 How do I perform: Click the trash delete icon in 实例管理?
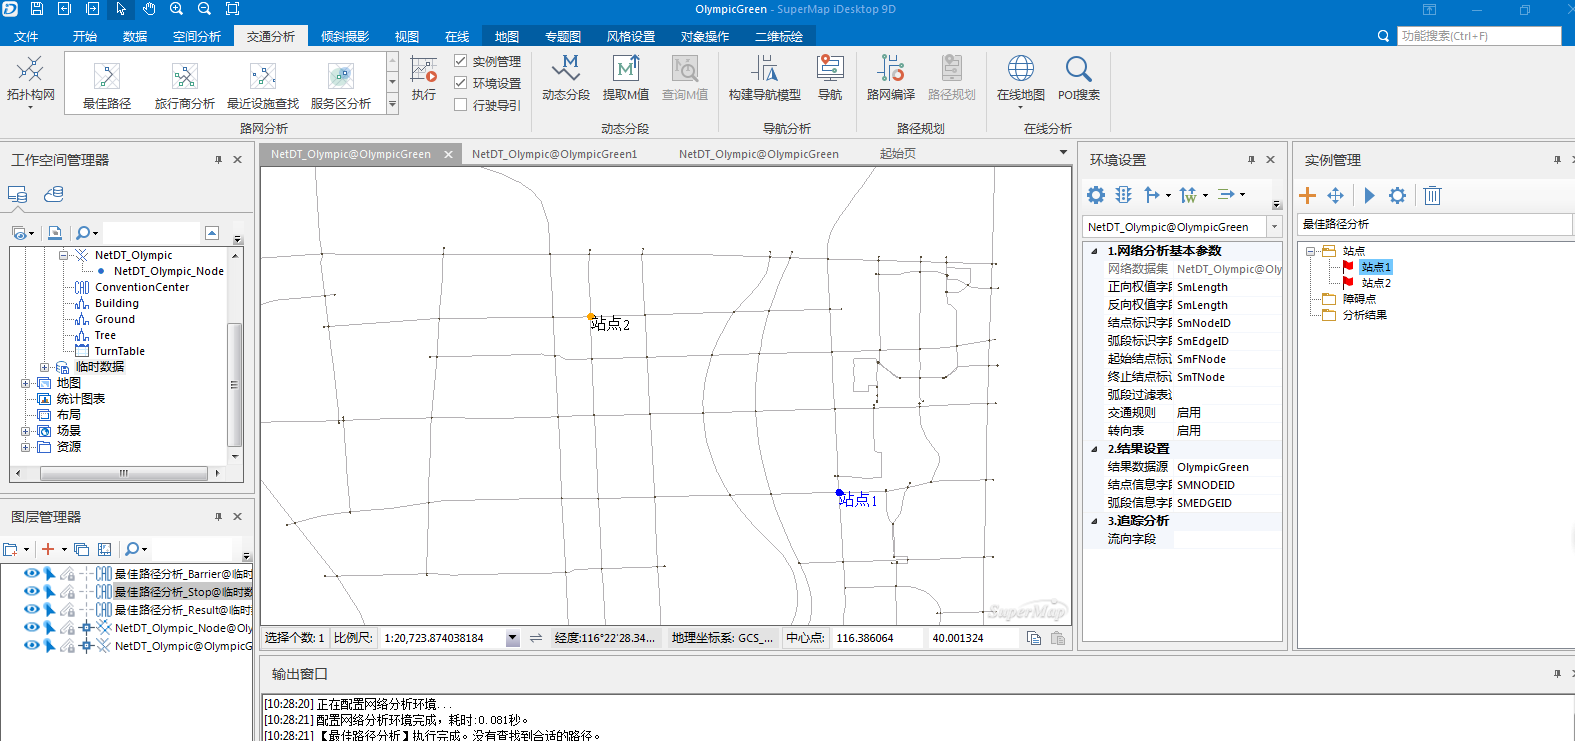1433,195
